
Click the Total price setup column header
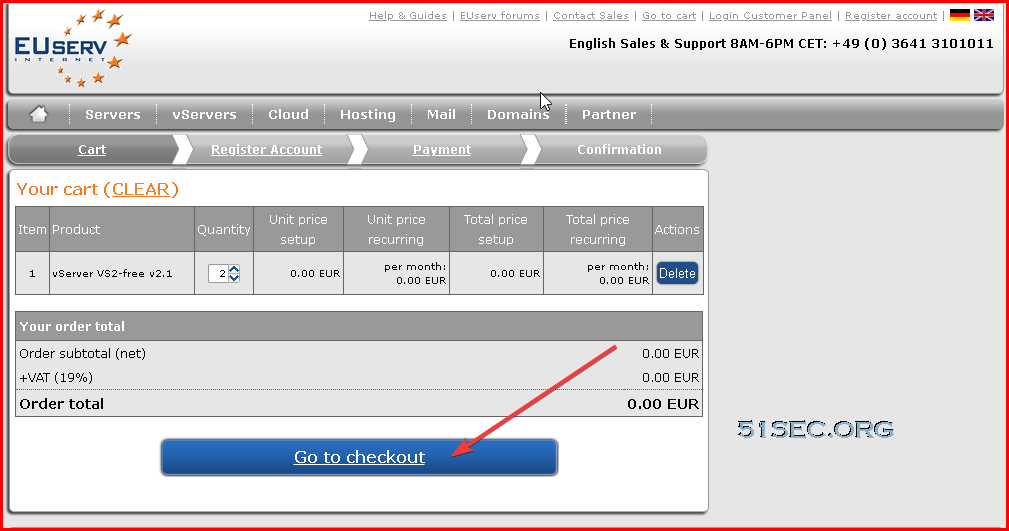pos(495,229)
